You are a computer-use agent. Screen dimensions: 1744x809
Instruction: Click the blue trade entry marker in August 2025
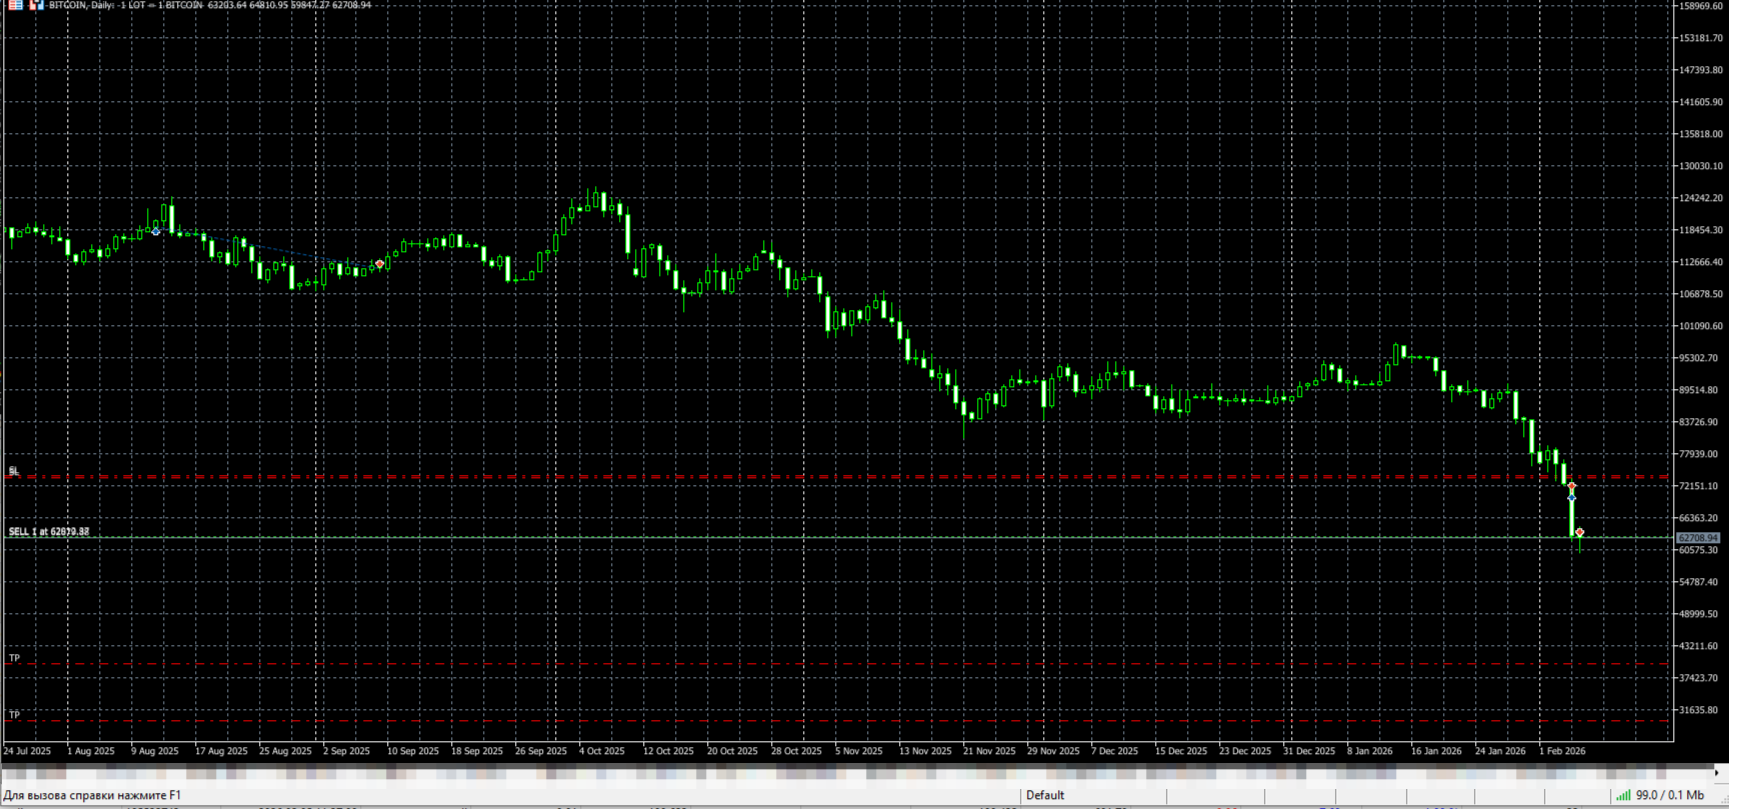[156, 231]
